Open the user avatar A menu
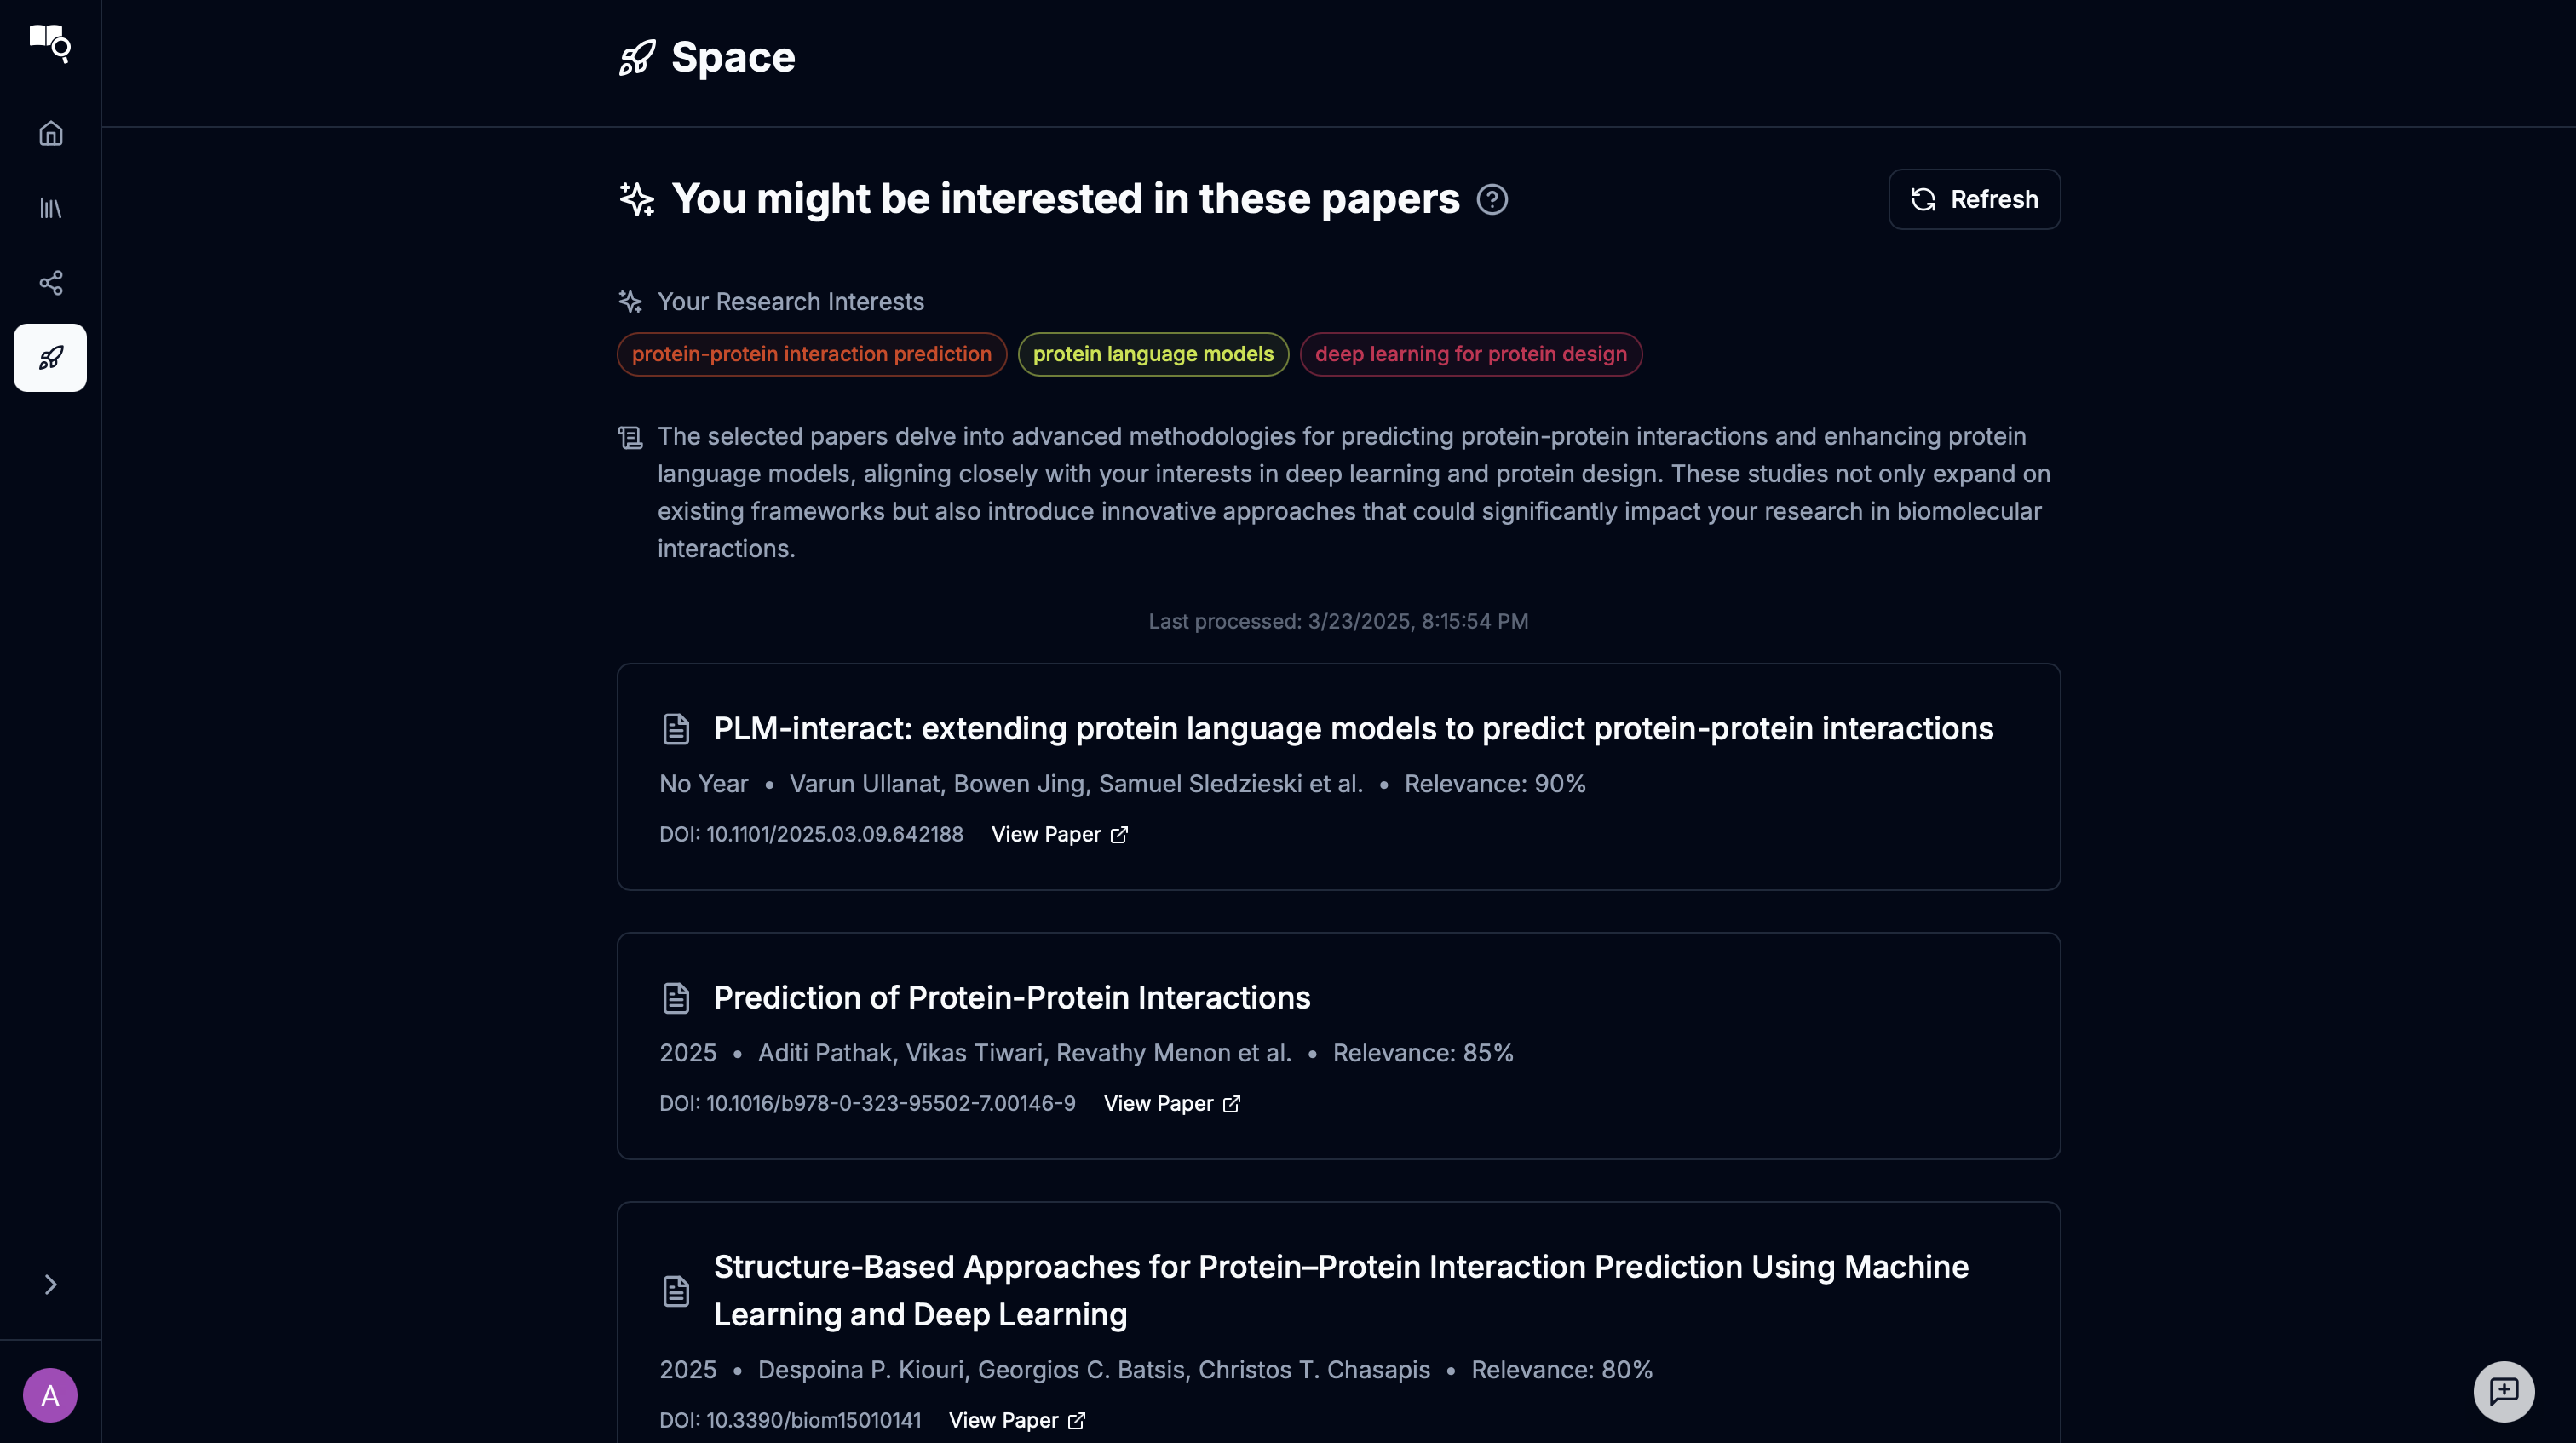The height and width of the screenshot is (1443, 2576). click(x=50, y=1395)
